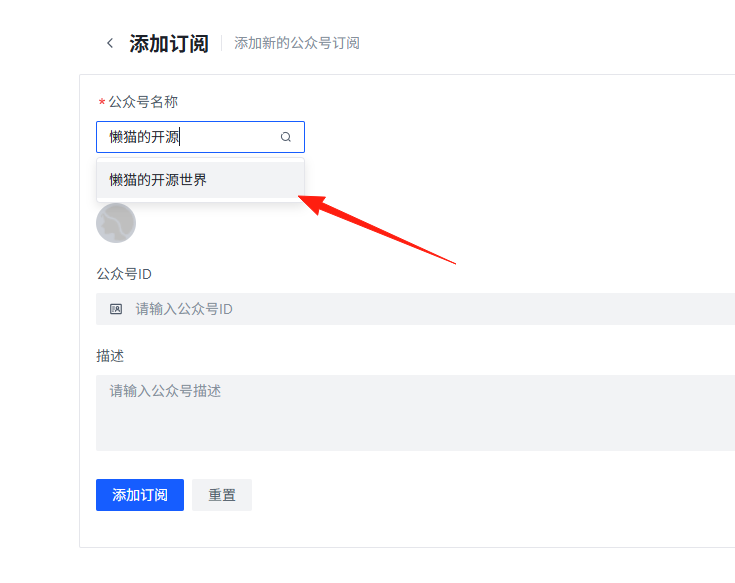Image resolution: width=735 pixels, height=583 pixels.
Task: Focus the 公众号名称 search input box
Action: (x=201, y=137)
